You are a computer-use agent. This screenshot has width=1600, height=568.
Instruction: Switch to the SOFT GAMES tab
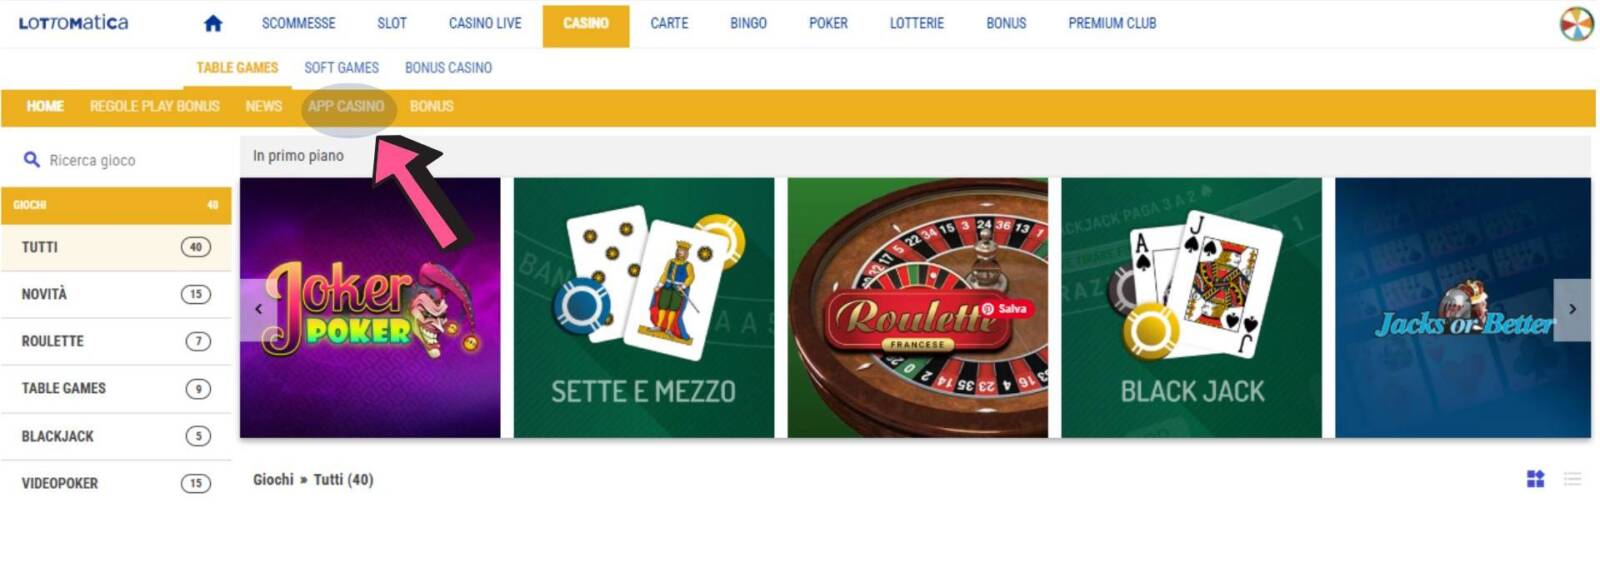click(342, 68)
